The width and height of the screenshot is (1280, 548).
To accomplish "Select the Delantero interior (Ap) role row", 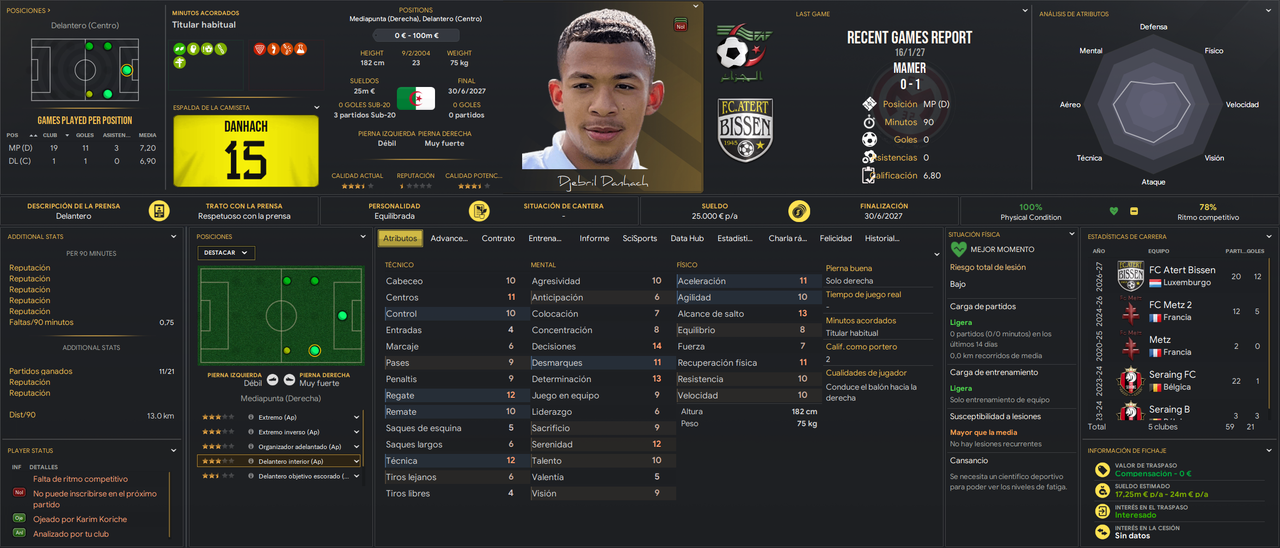I will (x=279, y=461).
